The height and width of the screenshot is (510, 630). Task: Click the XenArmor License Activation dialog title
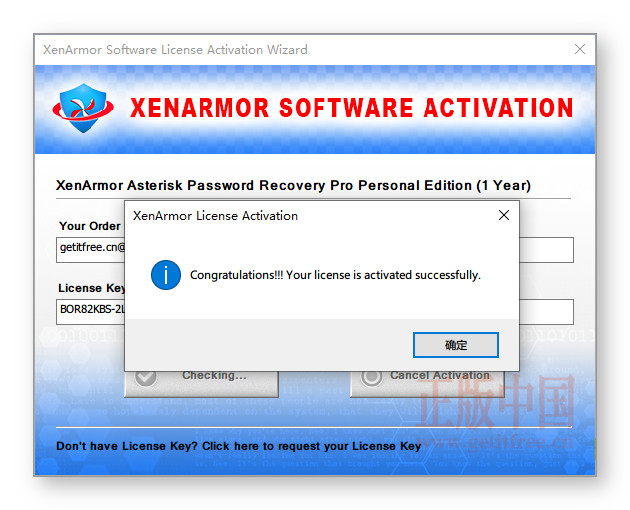click(215, 216)
